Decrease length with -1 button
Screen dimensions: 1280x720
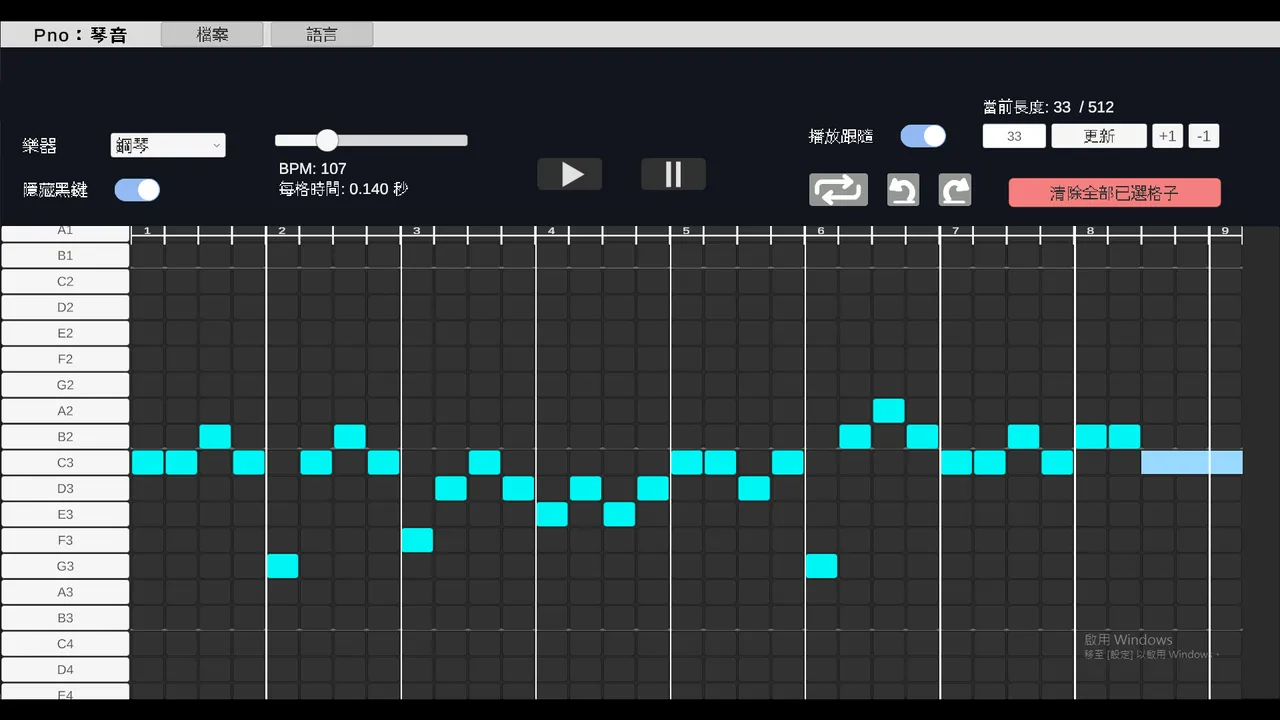coord(1204,136)
